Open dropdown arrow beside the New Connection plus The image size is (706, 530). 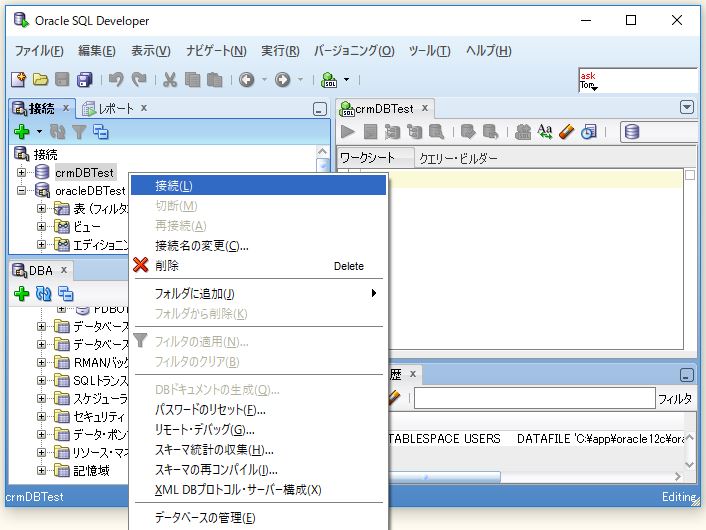tap(39, 132)
